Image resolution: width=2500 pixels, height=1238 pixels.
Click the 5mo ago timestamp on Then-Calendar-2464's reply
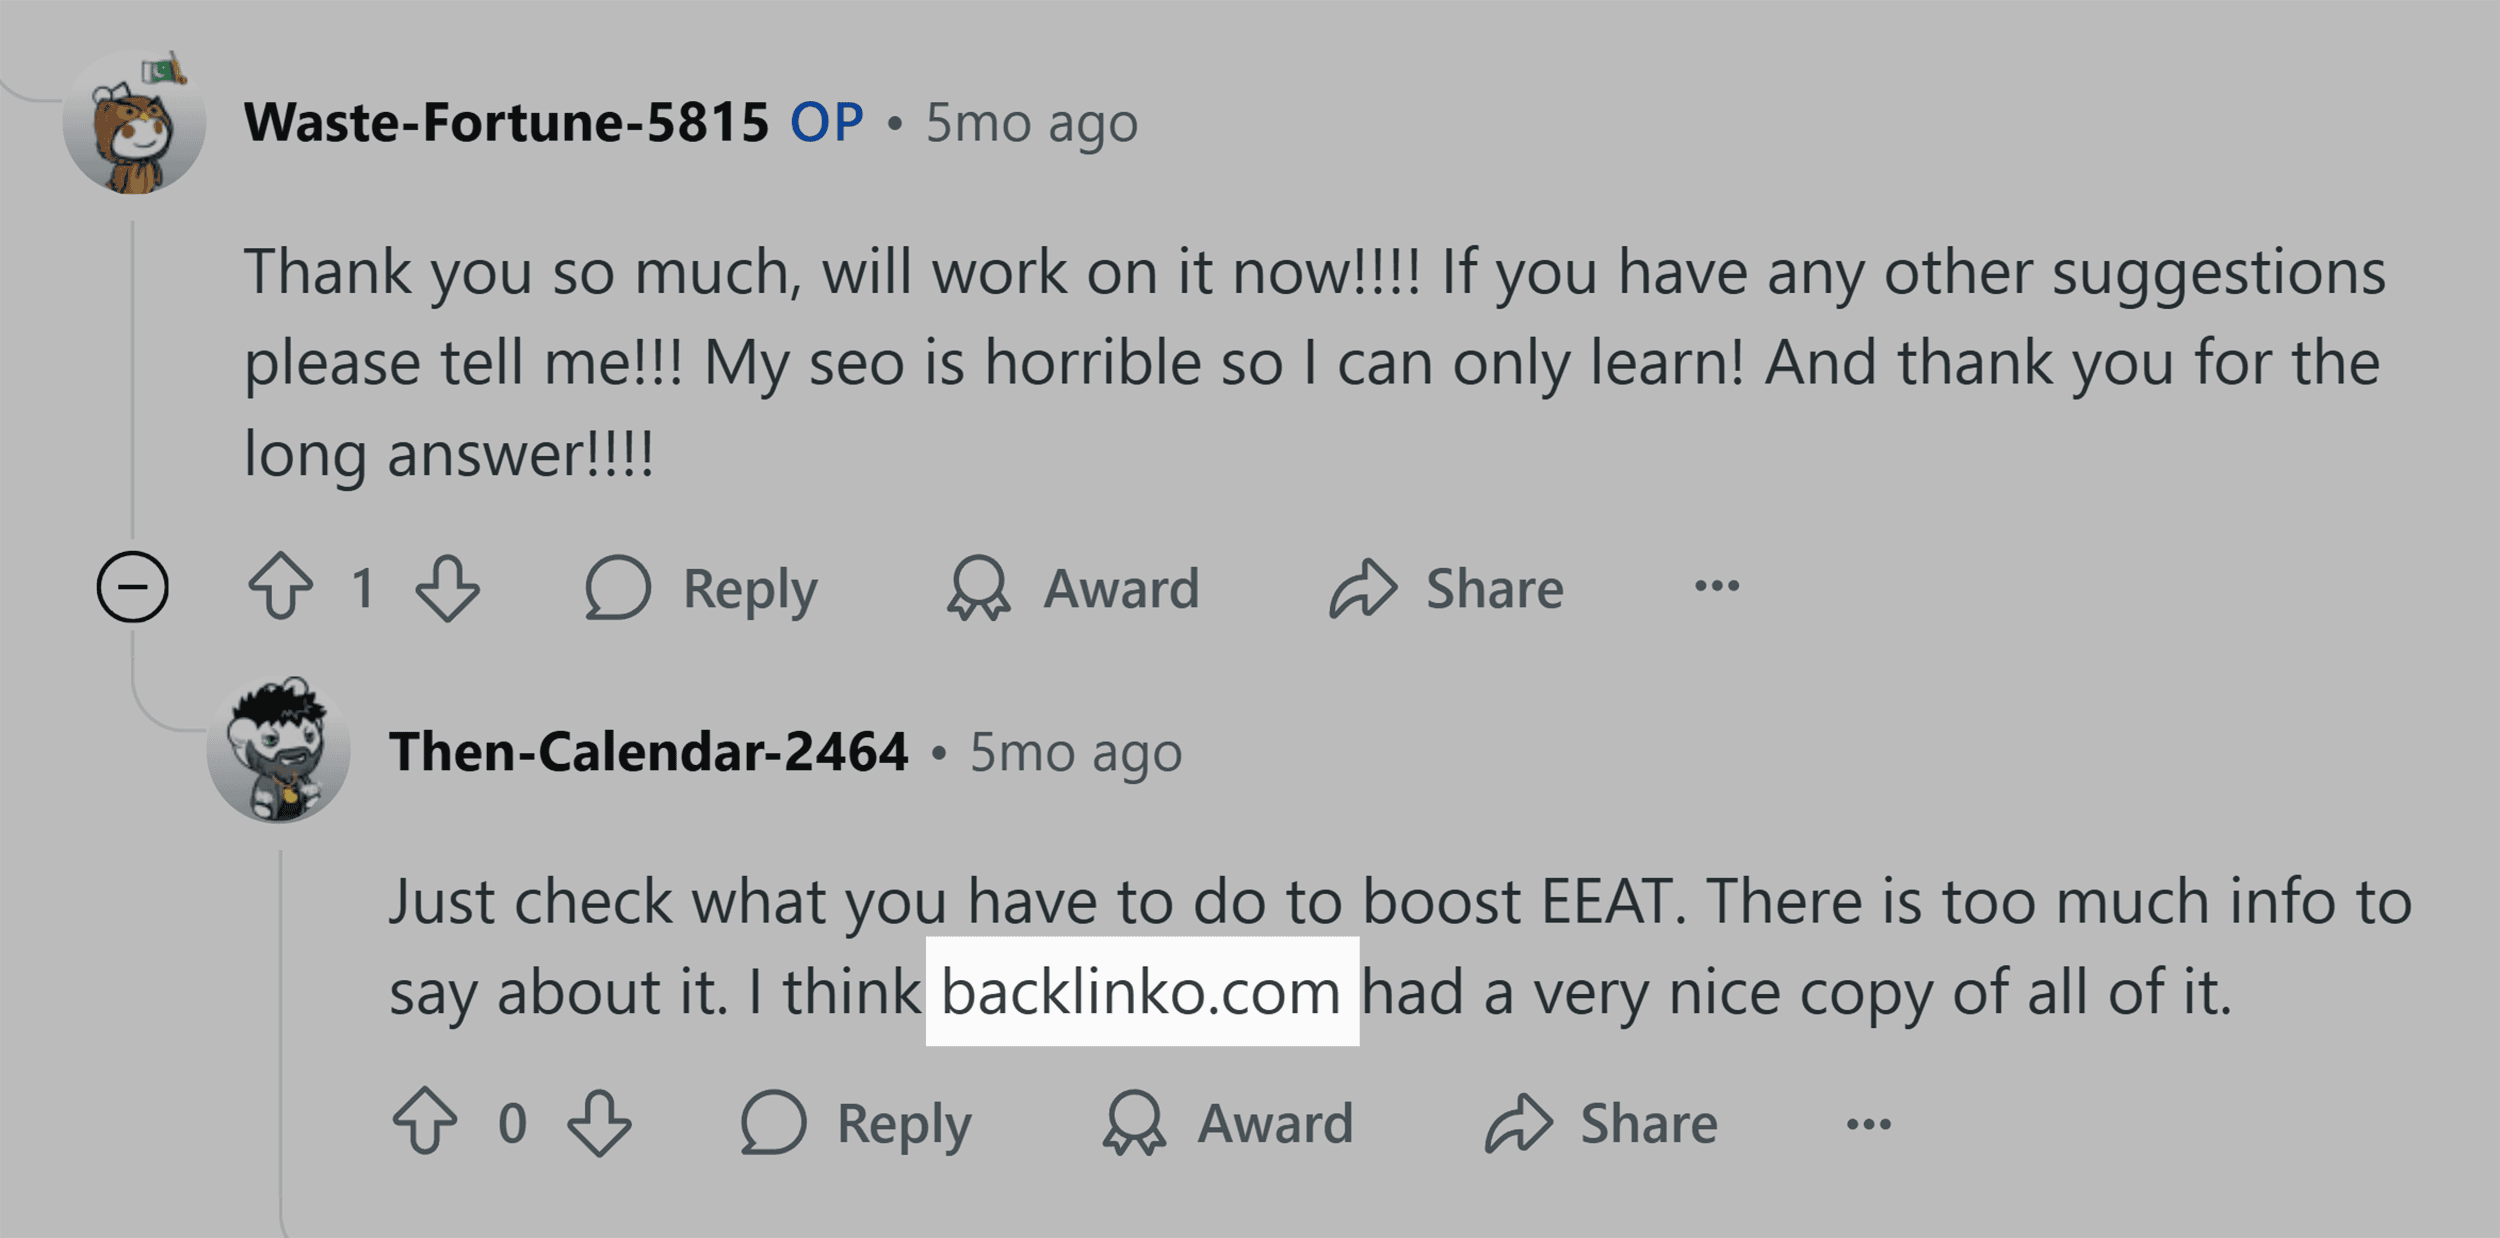pos(1075,752)
